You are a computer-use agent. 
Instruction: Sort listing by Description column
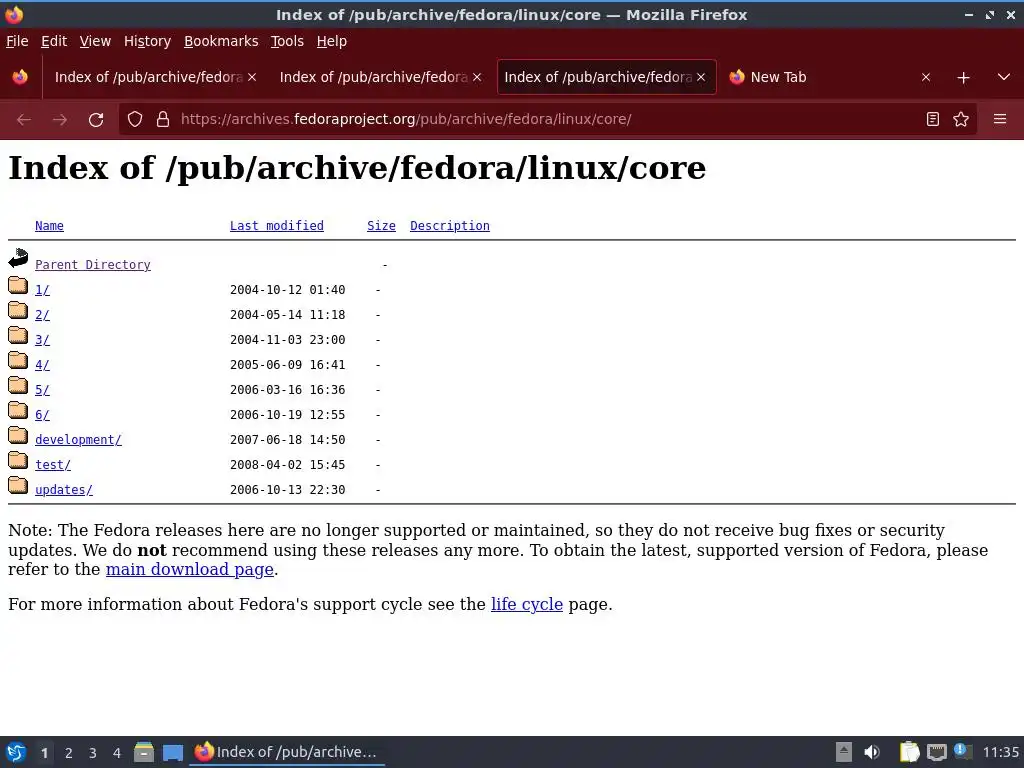click(450, 225)
